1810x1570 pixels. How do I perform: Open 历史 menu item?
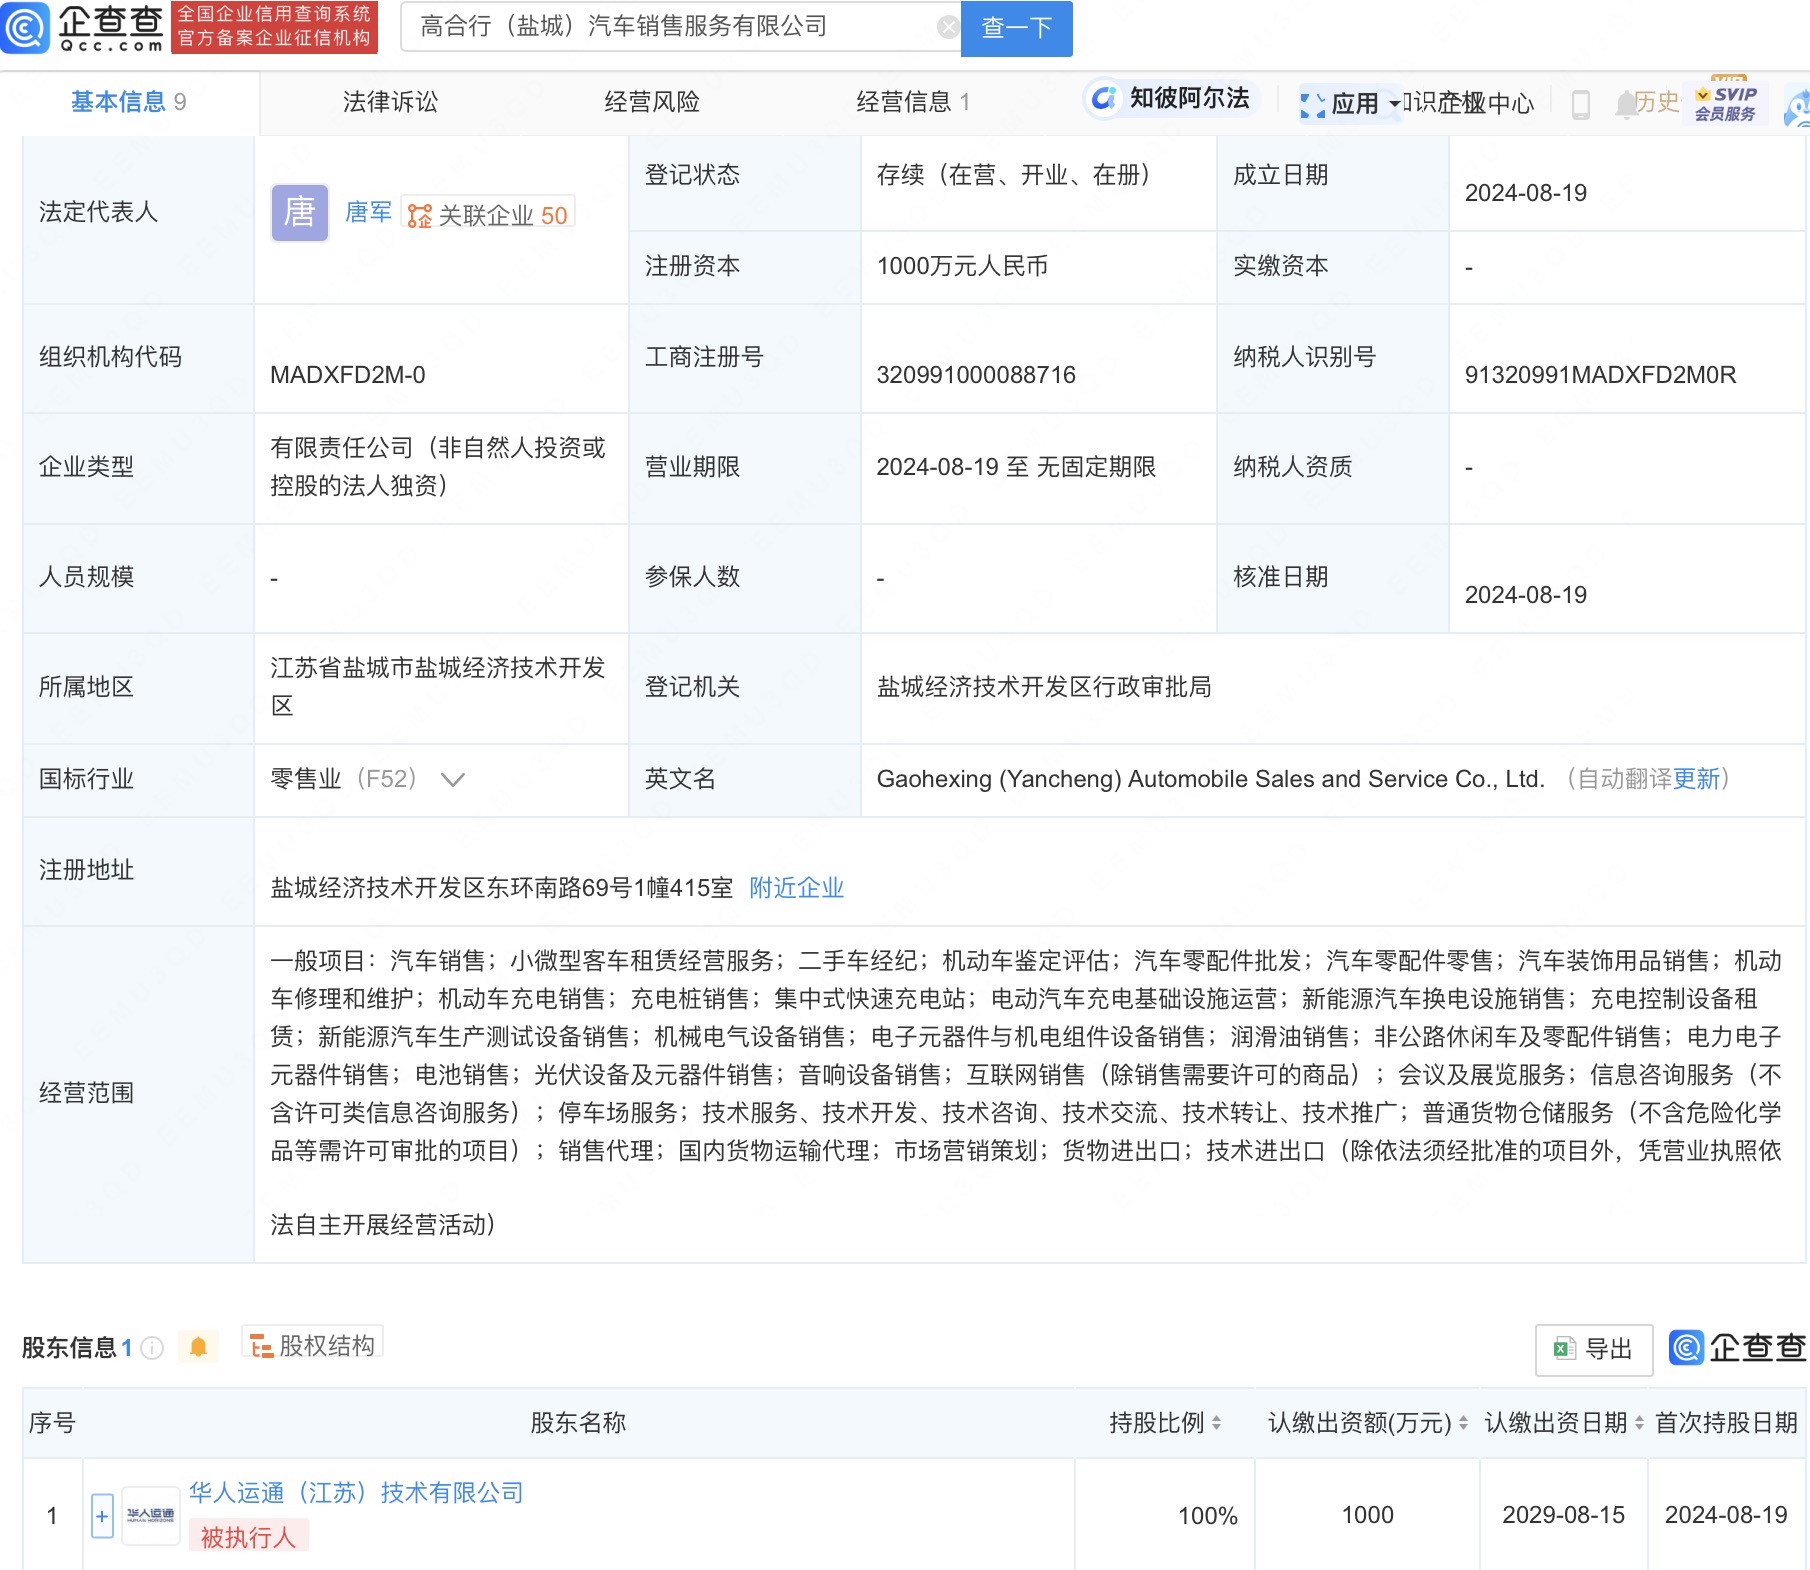(1657, 102)
